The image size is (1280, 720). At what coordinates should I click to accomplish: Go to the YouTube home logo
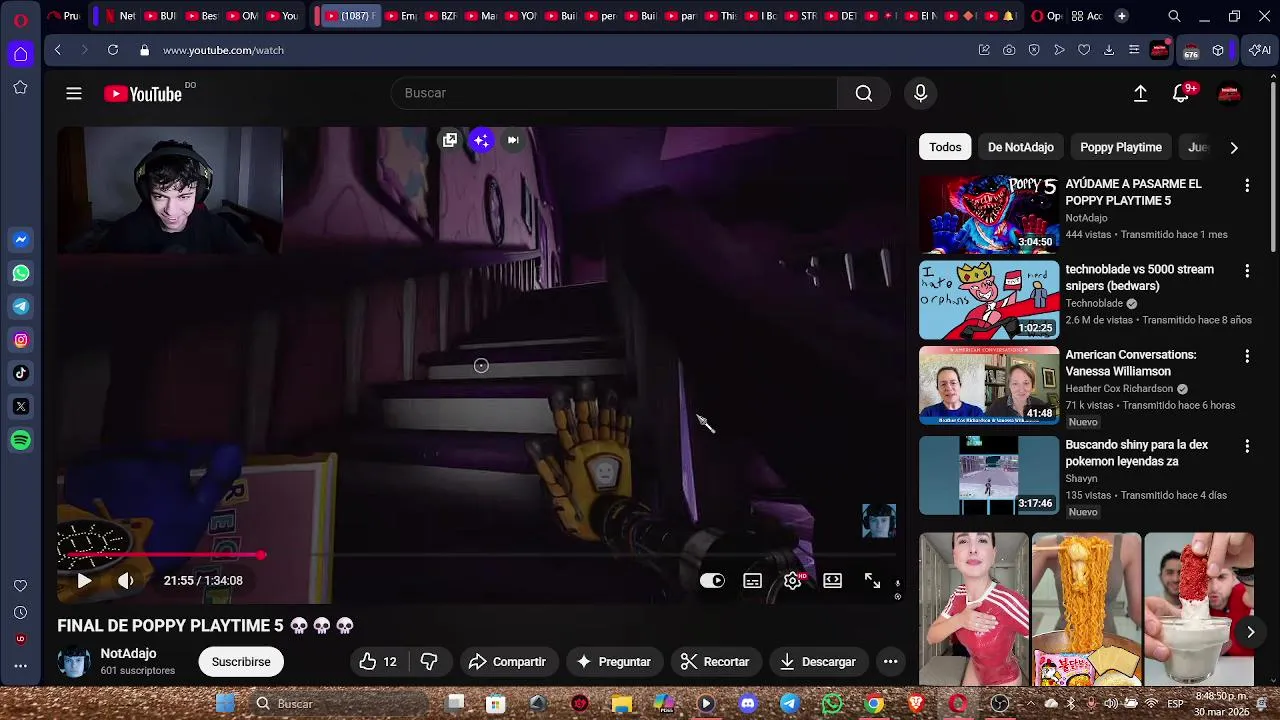pos(143,94)
